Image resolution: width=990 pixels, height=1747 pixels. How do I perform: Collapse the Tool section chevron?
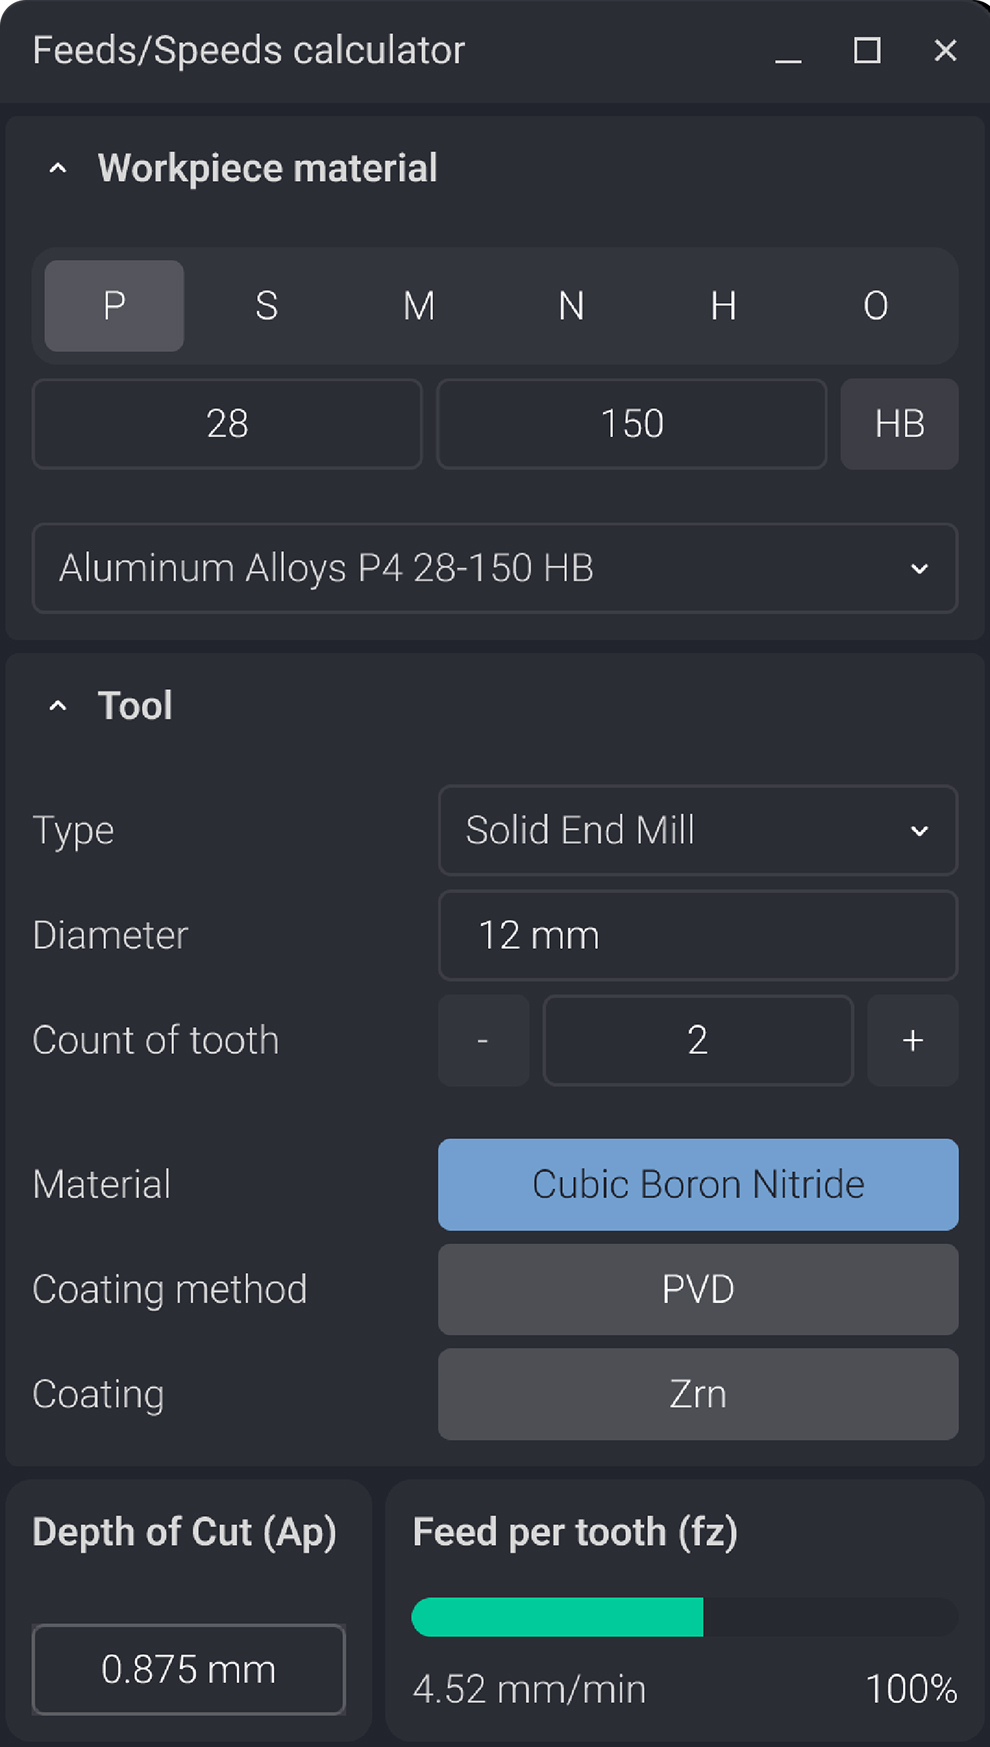pyautogui.click(x=58, y=707)
